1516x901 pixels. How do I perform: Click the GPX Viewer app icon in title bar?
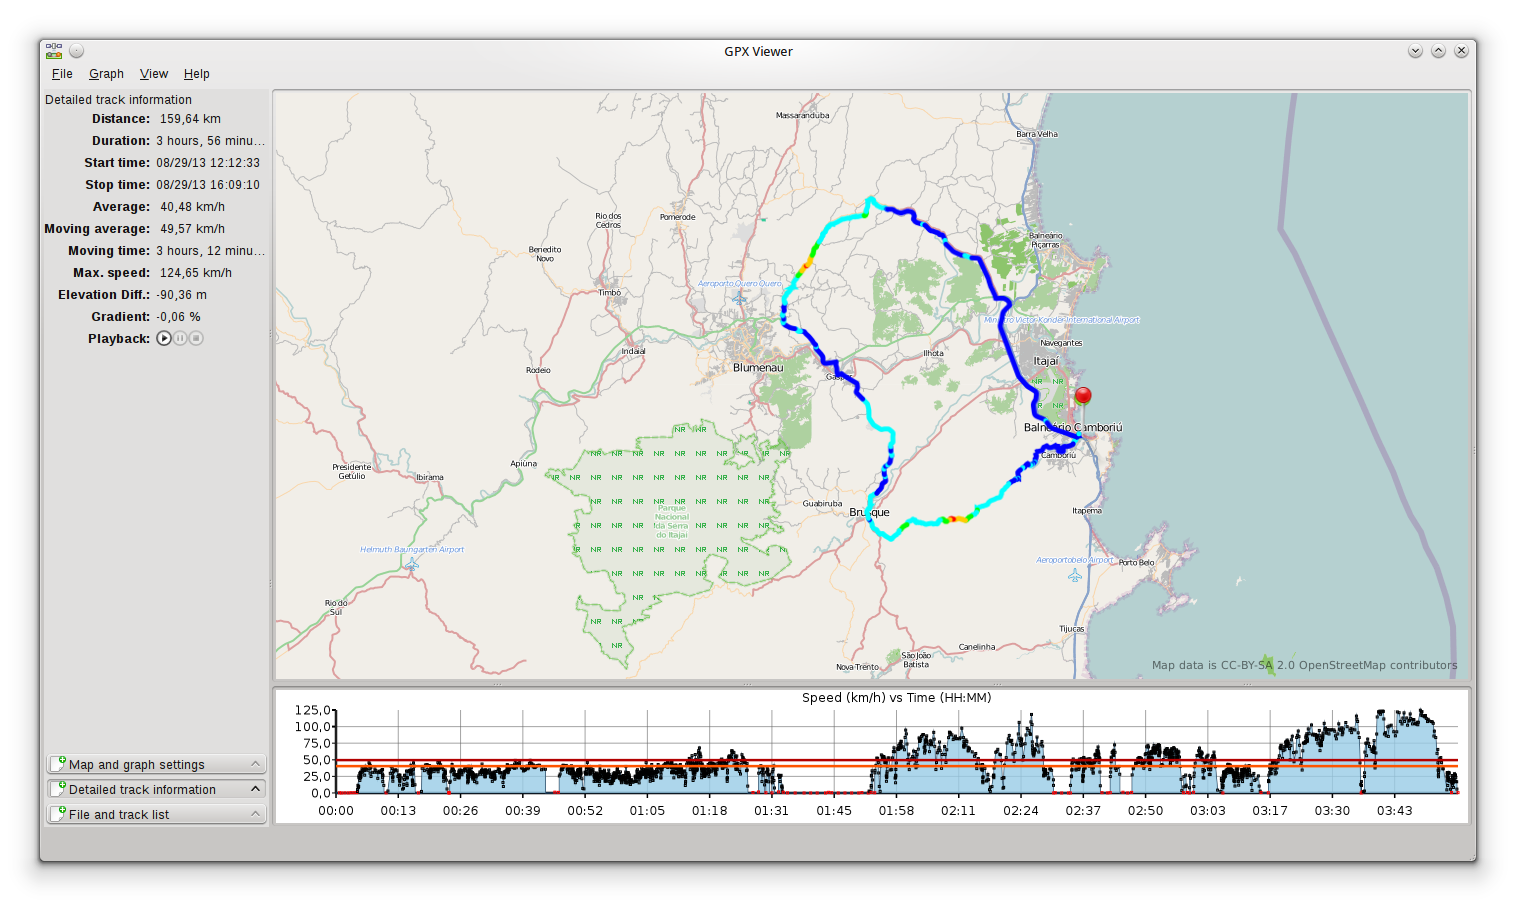pos(54,51)
